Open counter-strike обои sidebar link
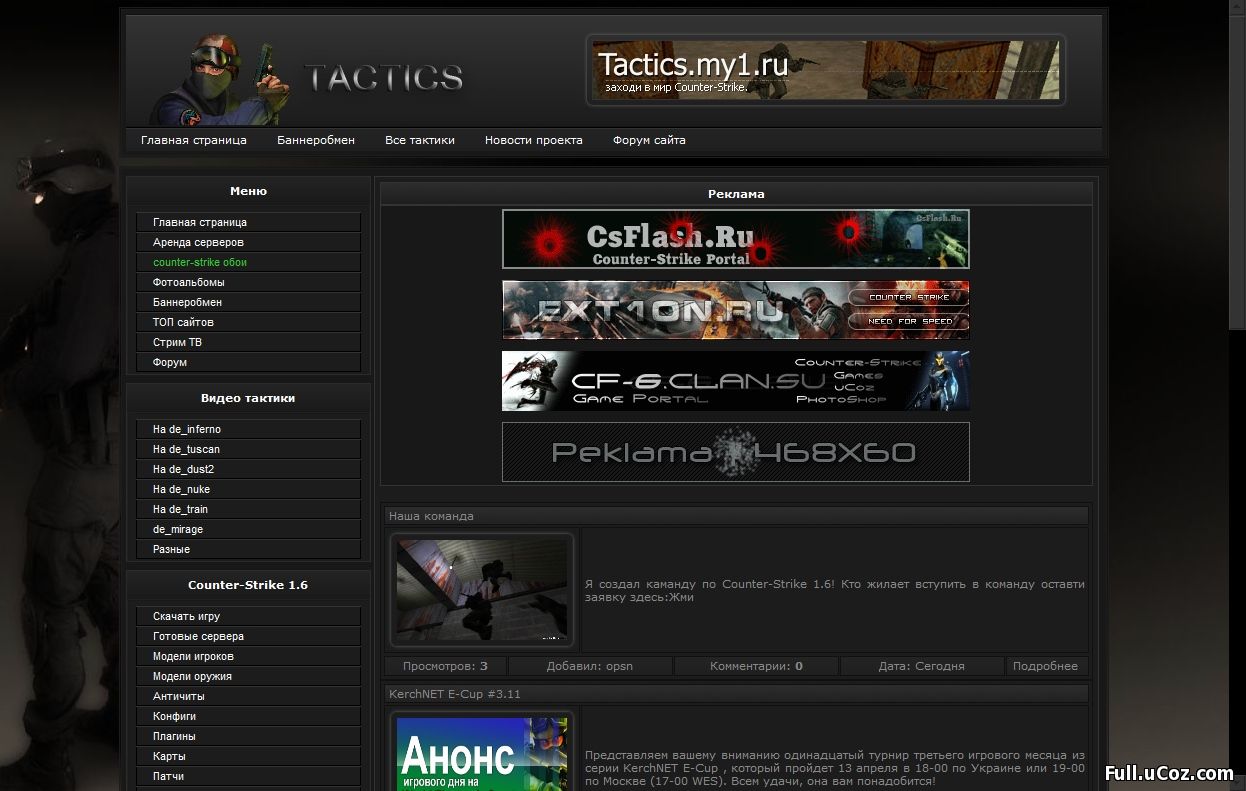The height and width of the screenshot is (791, 1246). [248, 262]
